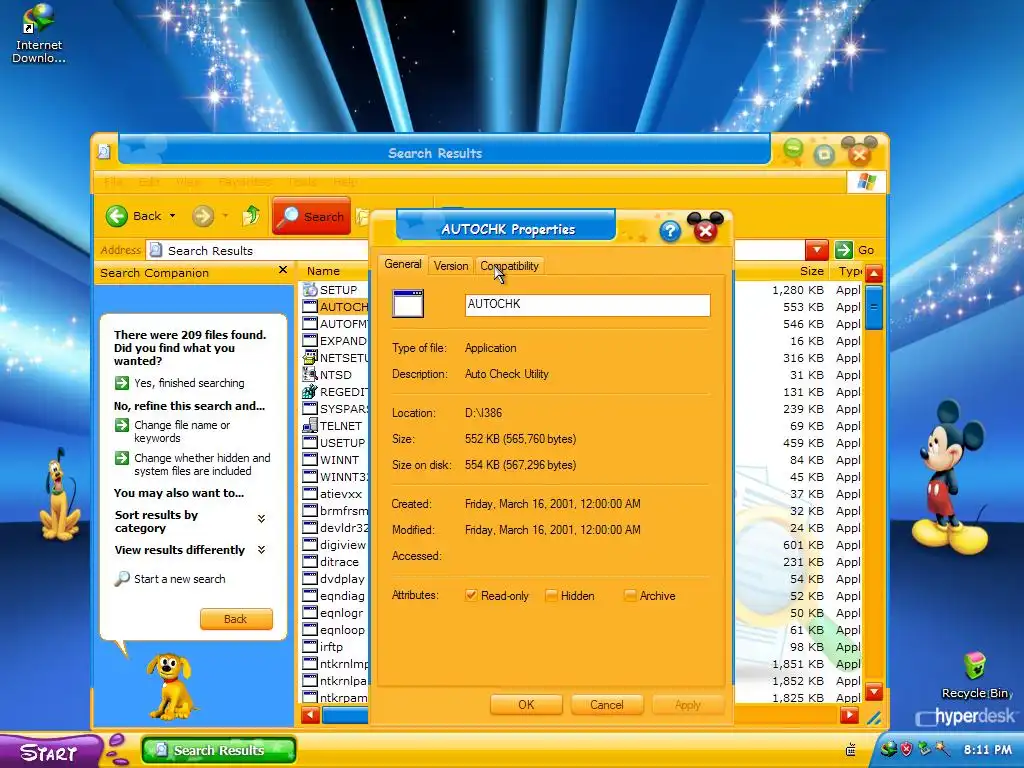Image resolution: width=1024 pixels, height=768 pixels.
Task: Open the Back button history dropdown arrow
Action: tap(172, 216)
